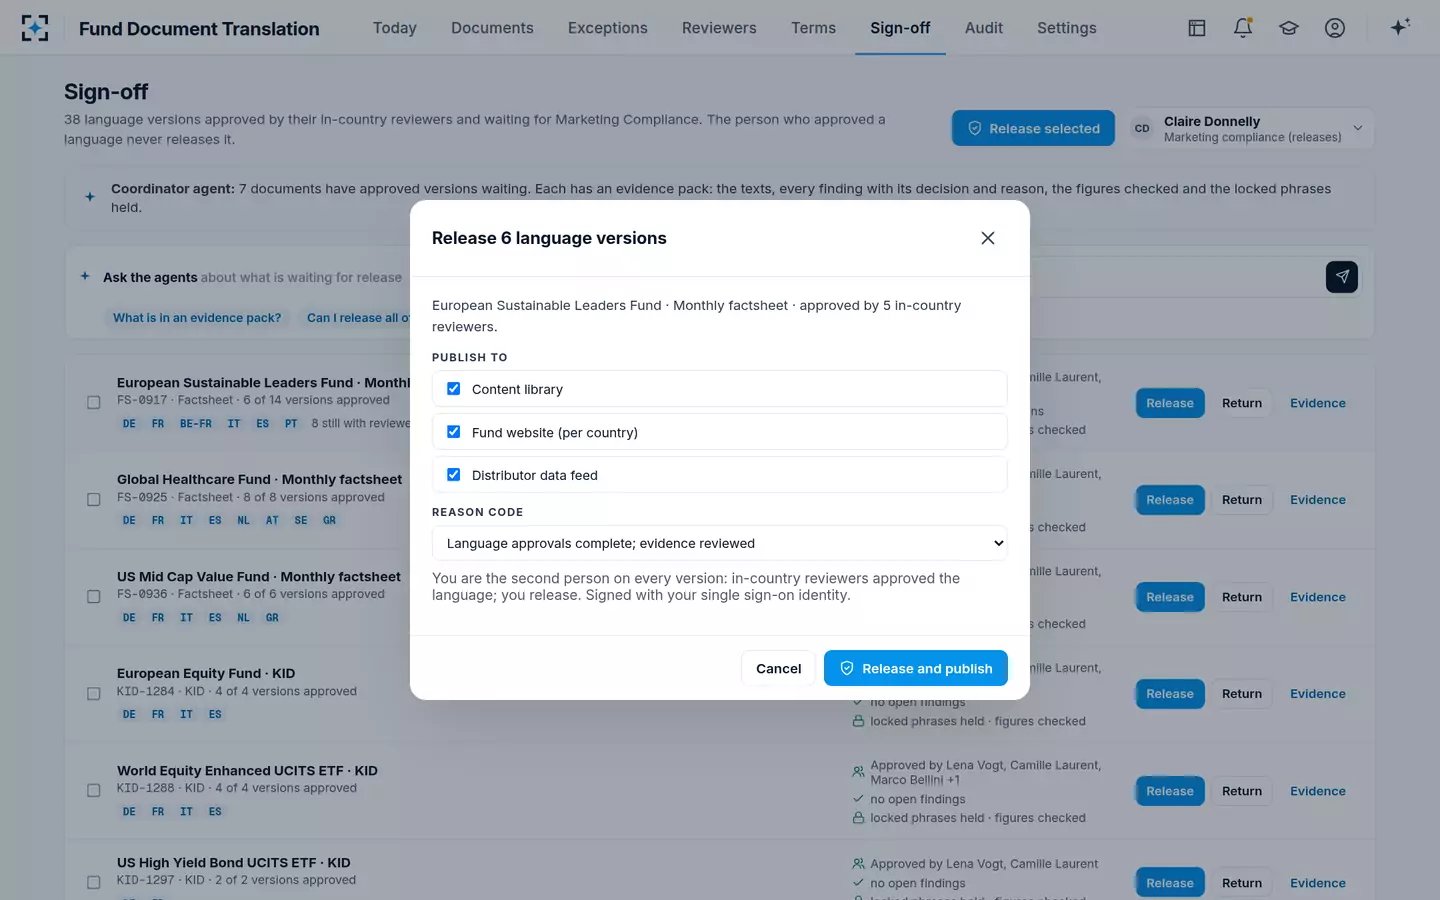The width and height of the screenshot is (1440, 900).
Task: Send the question with the paper plane icon
Action: click(1342, 277)
